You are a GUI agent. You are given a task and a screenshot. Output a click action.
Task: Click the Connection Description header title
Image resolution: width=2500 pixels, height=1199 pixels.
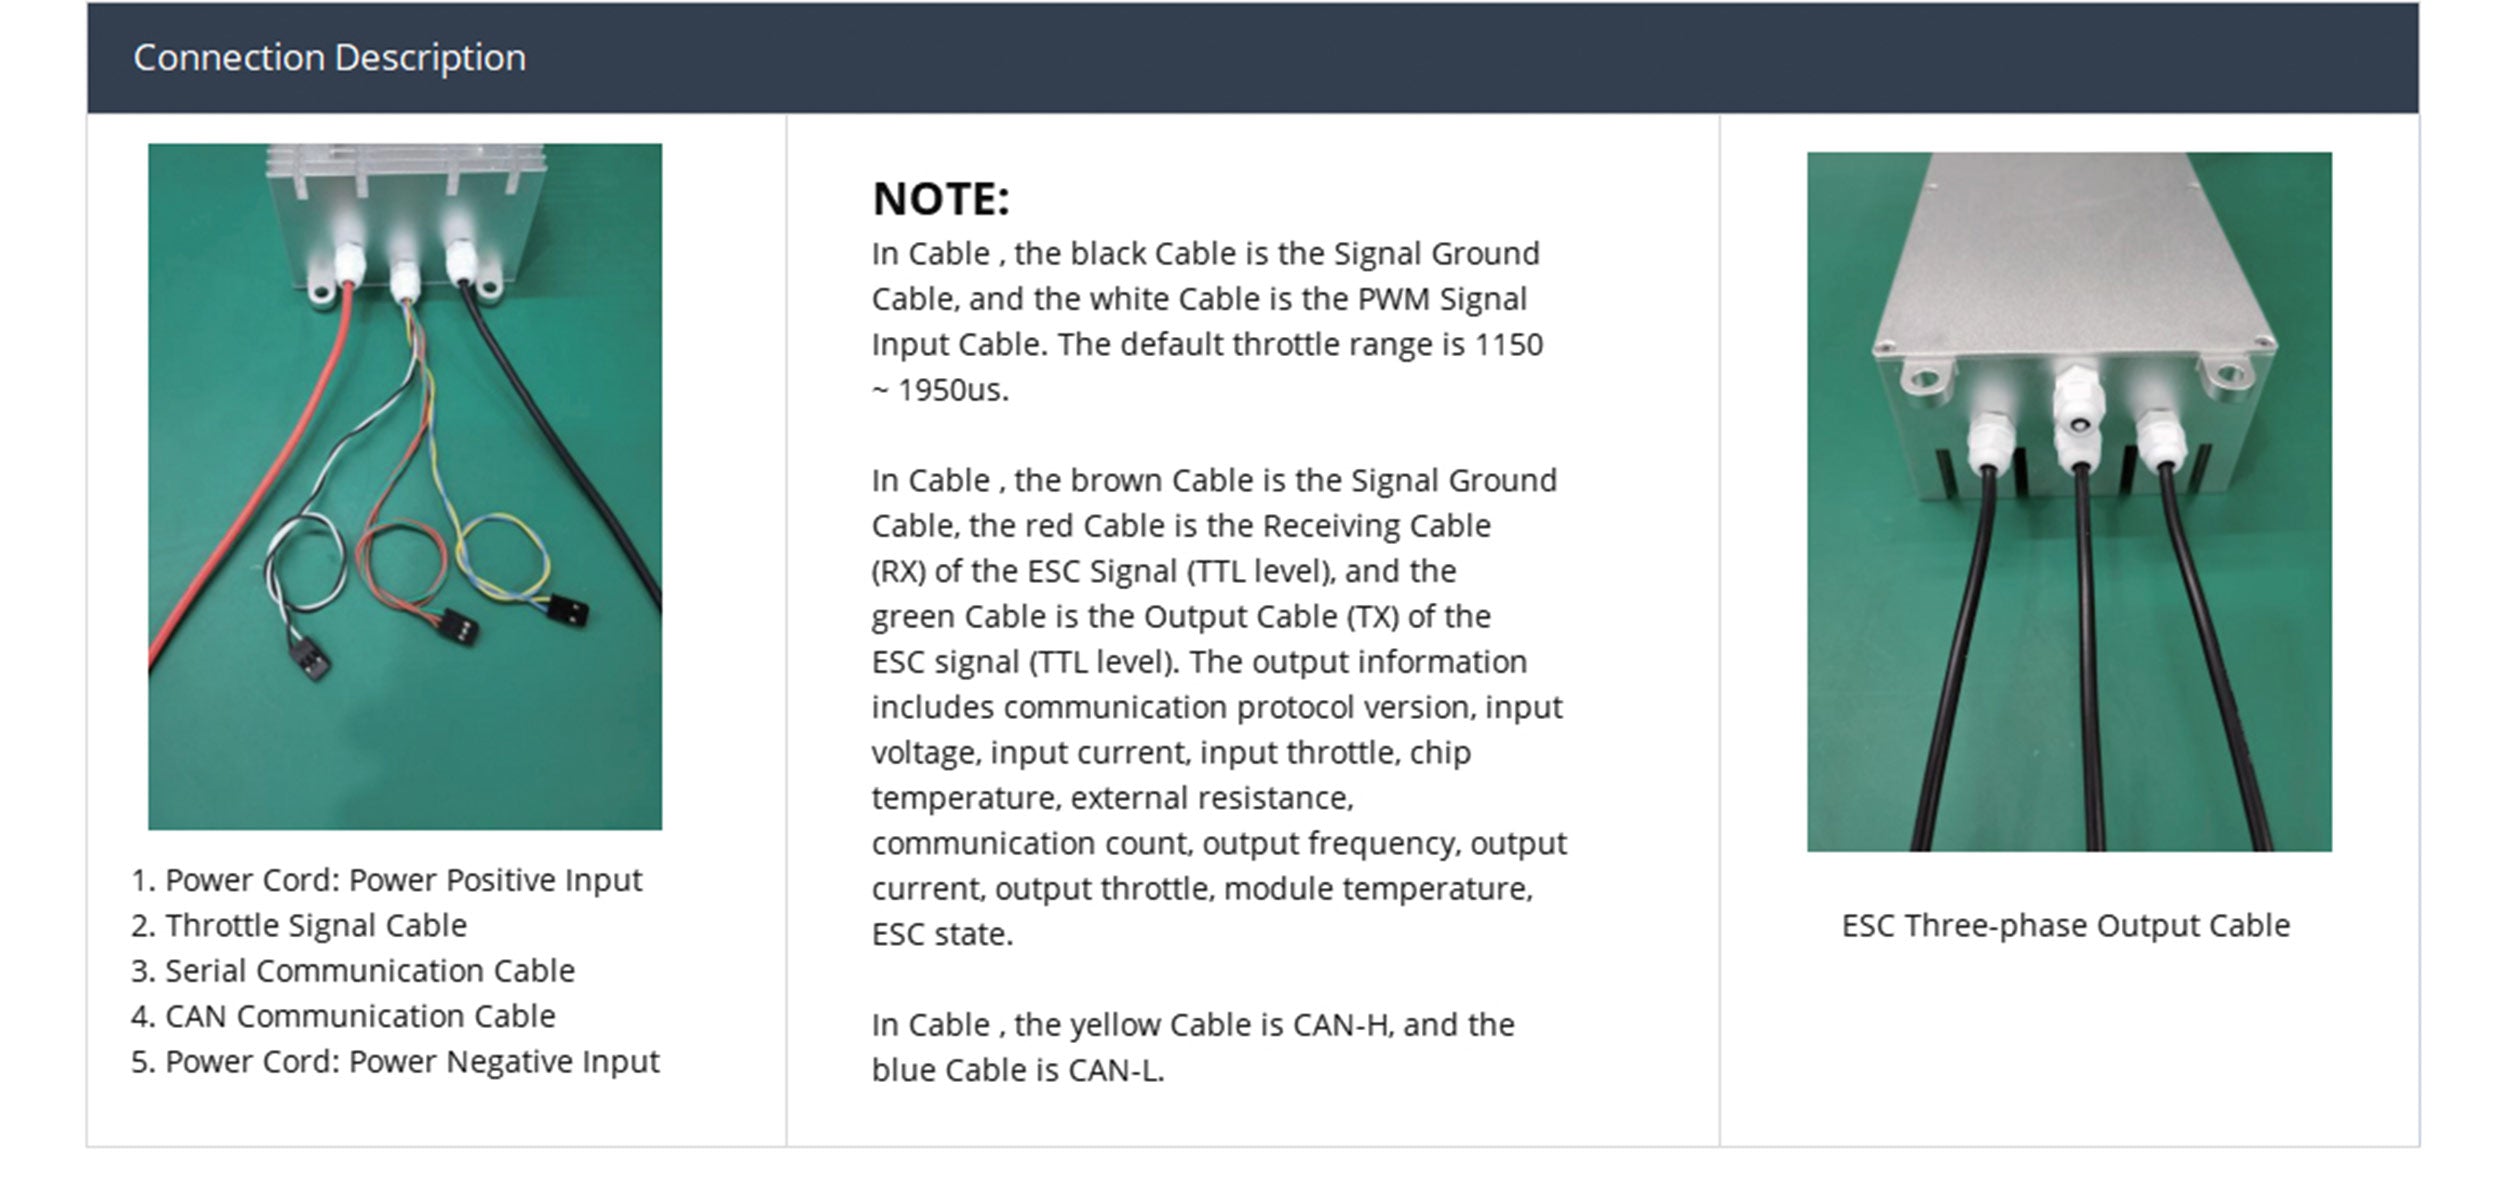coord(329,58)
